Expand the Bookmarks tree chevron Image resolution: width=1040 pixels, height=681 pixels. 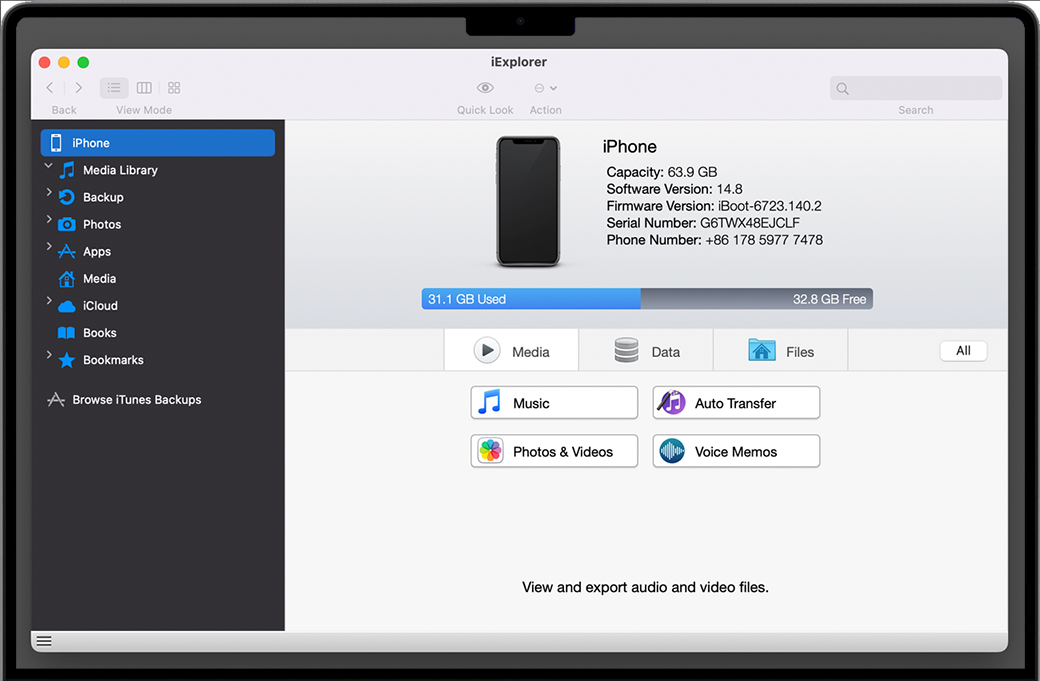[48, 355]
